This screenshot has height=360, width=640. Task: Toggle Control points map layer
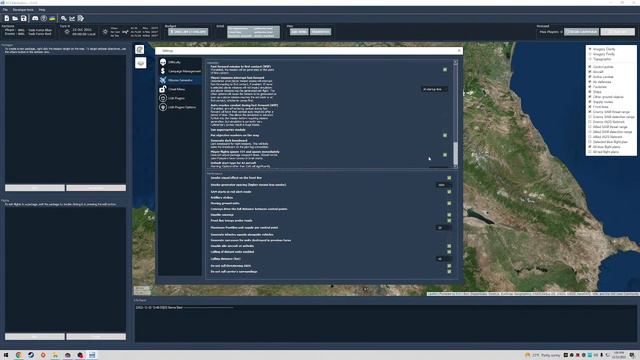(590, 67)
